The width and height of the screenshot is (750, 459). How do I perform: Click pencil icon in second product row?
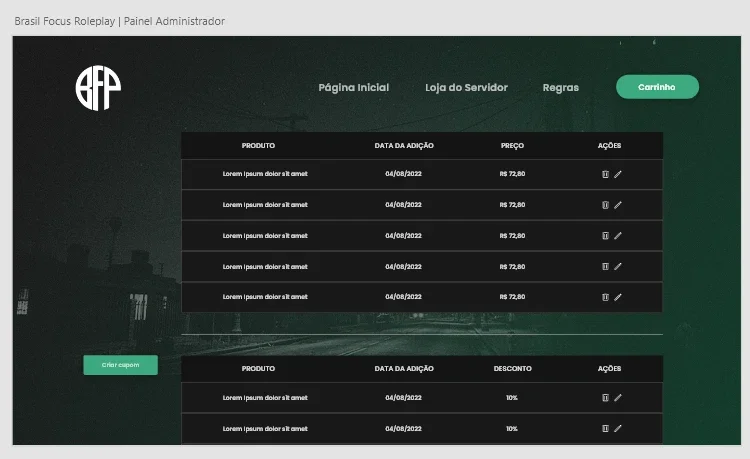pyautogui.click(x=618, y=205)
